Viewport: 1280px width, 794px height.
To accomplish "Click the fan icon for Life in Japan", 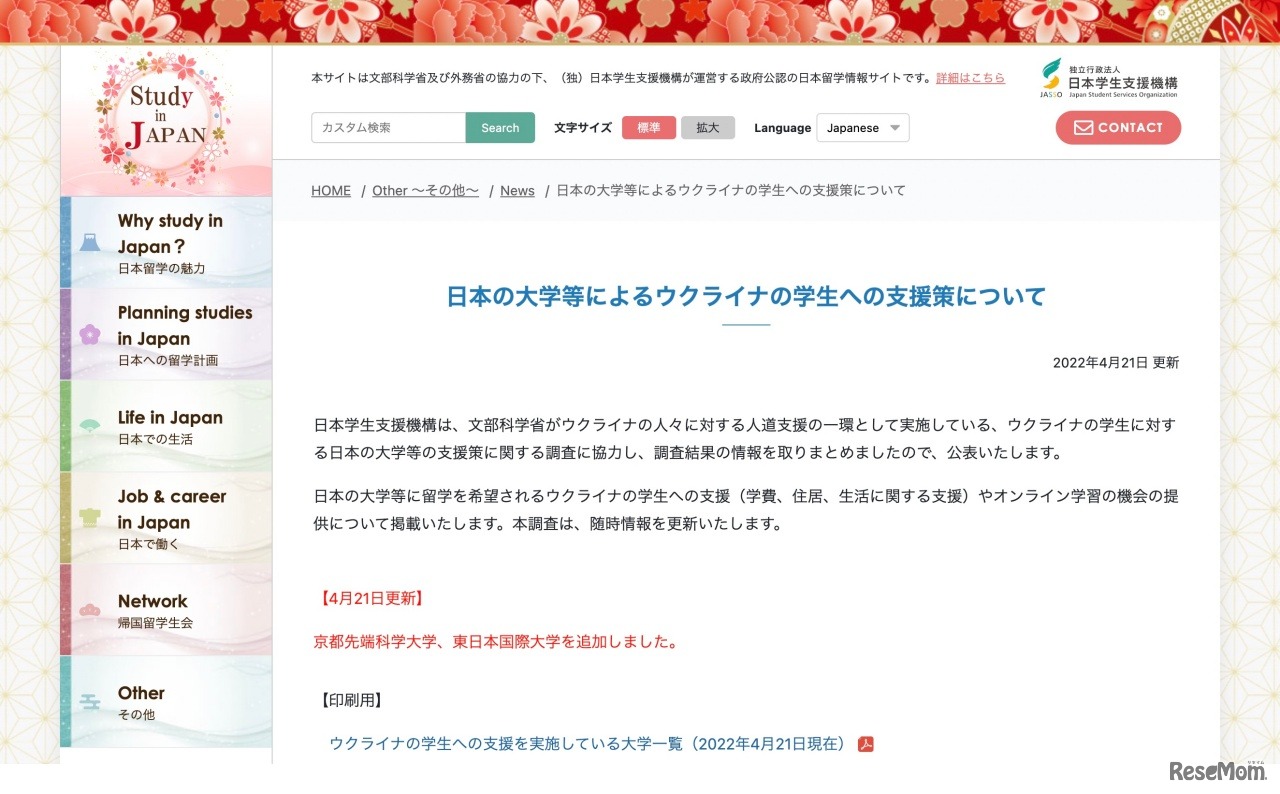I will pyautogui.click(x=90, y=424).
